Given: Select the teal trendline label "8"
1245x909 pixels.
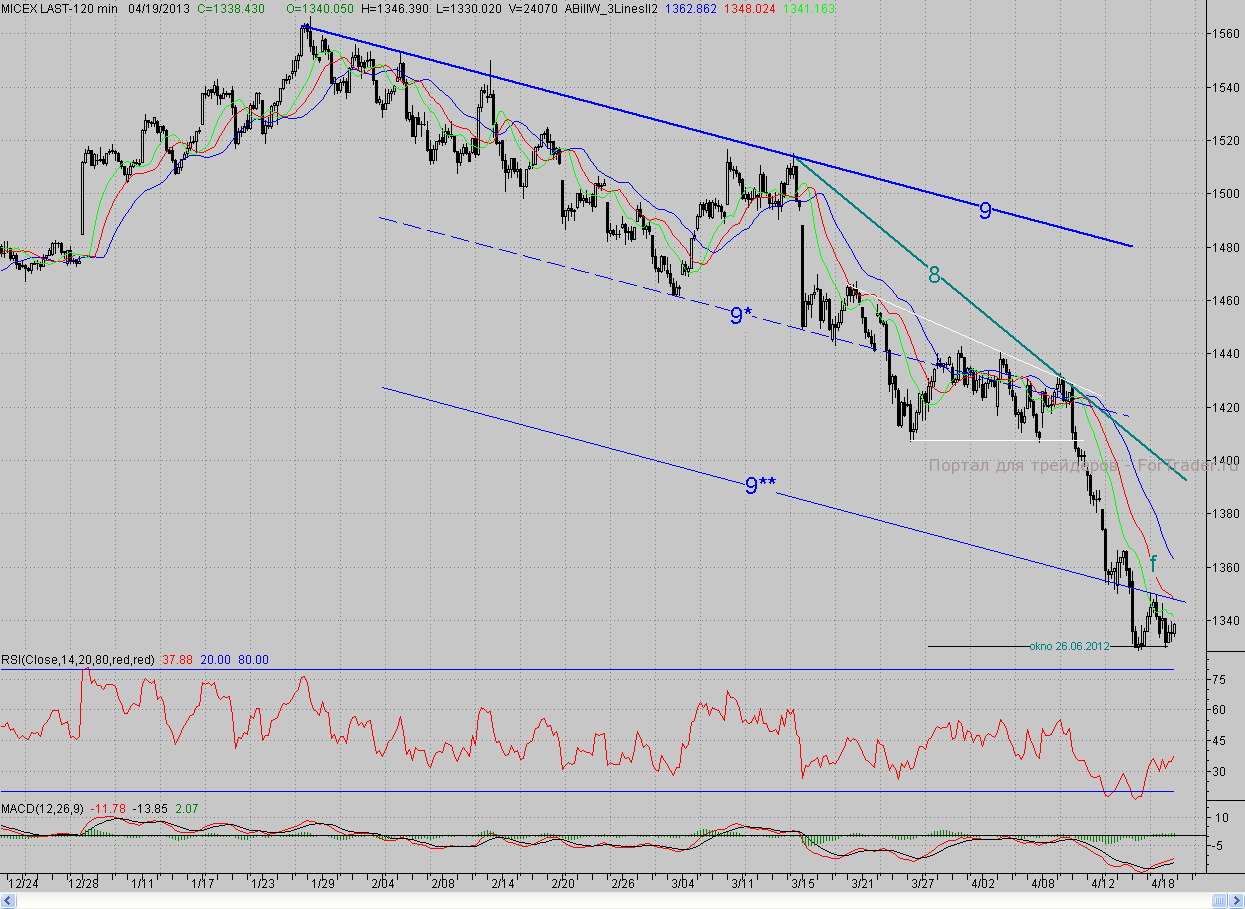Looking at the screenshot, I should (934, 275).
